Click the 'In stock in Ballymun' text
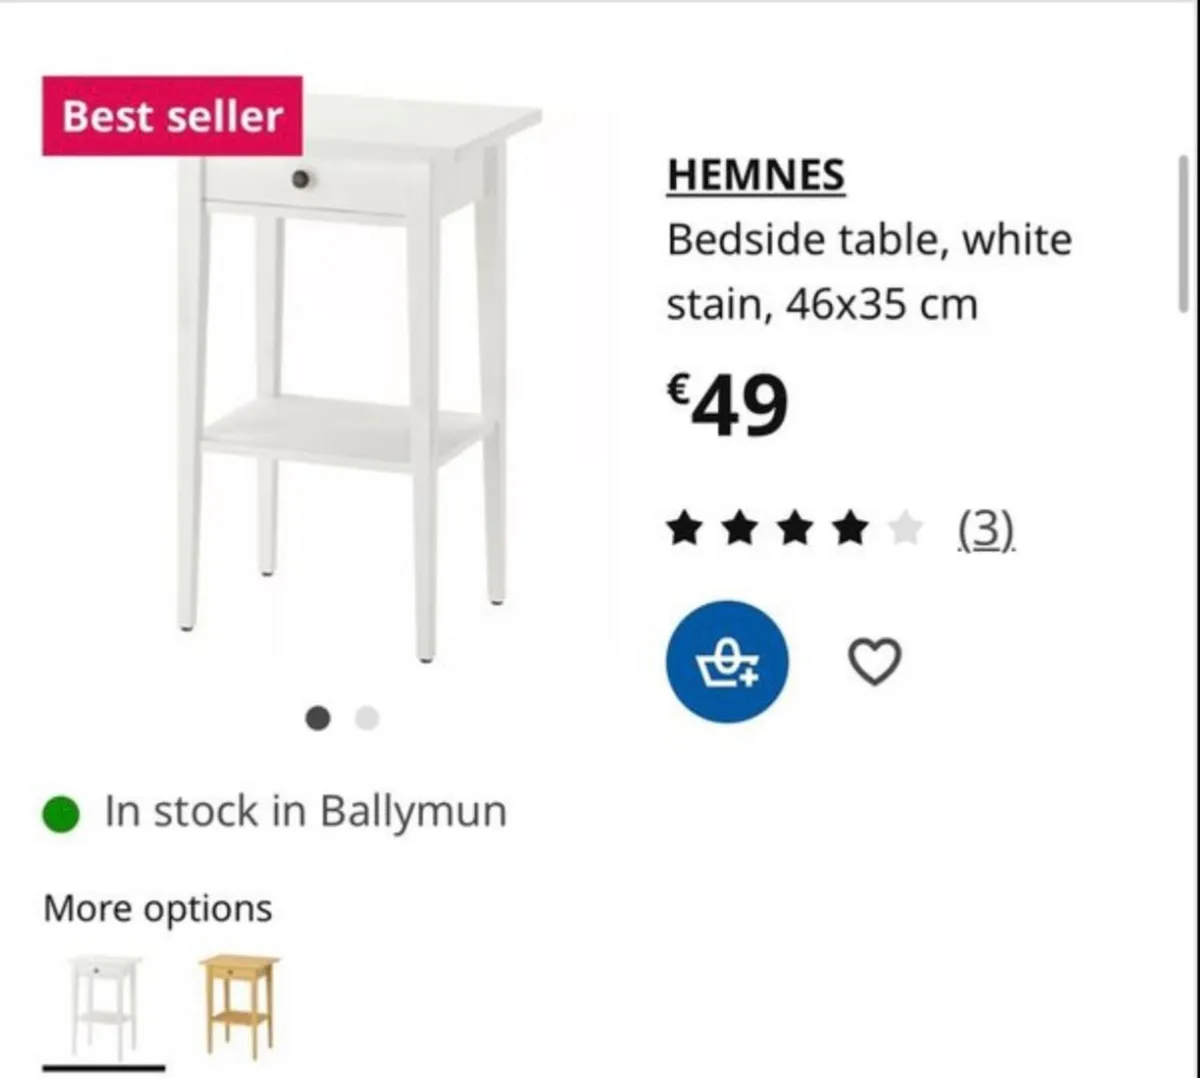This screenshot has width=1200, height=1078. pyautogui.click(x=306, y=812)
